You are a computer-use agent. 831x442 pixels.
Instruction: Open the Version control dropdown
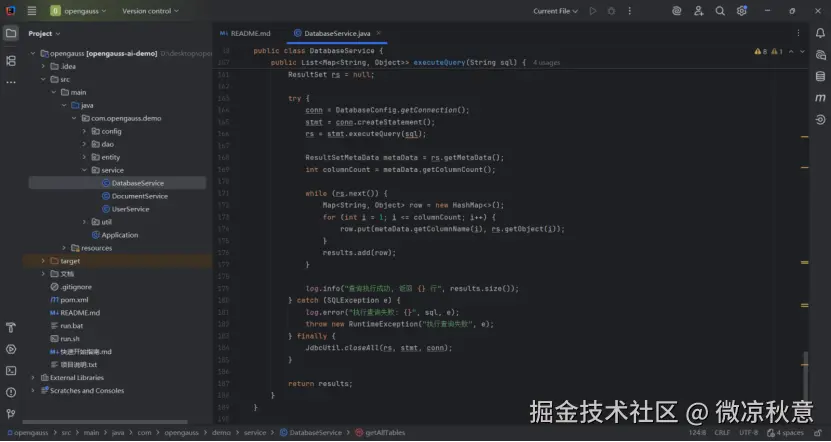151,11
